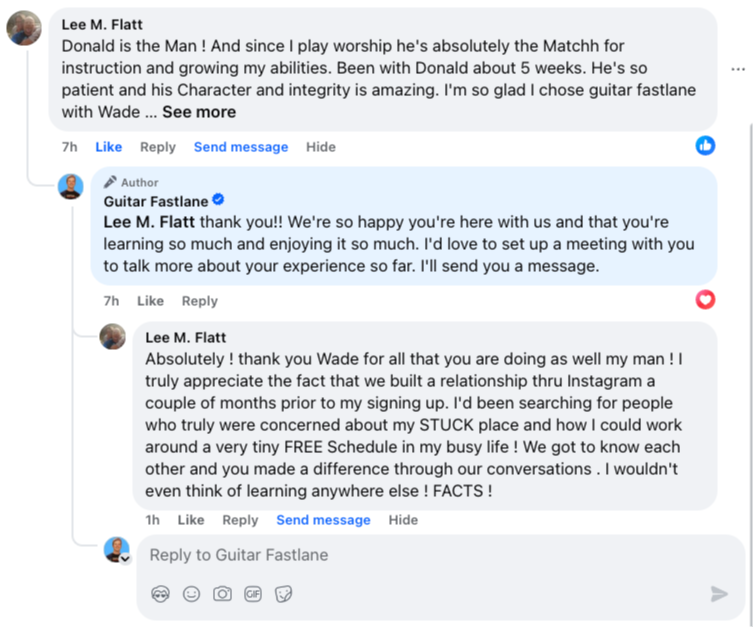This screenshot has height=627, width=753.
Task: Toggle Like on Guitar Fastlane's reply
Action: [150, 301]
